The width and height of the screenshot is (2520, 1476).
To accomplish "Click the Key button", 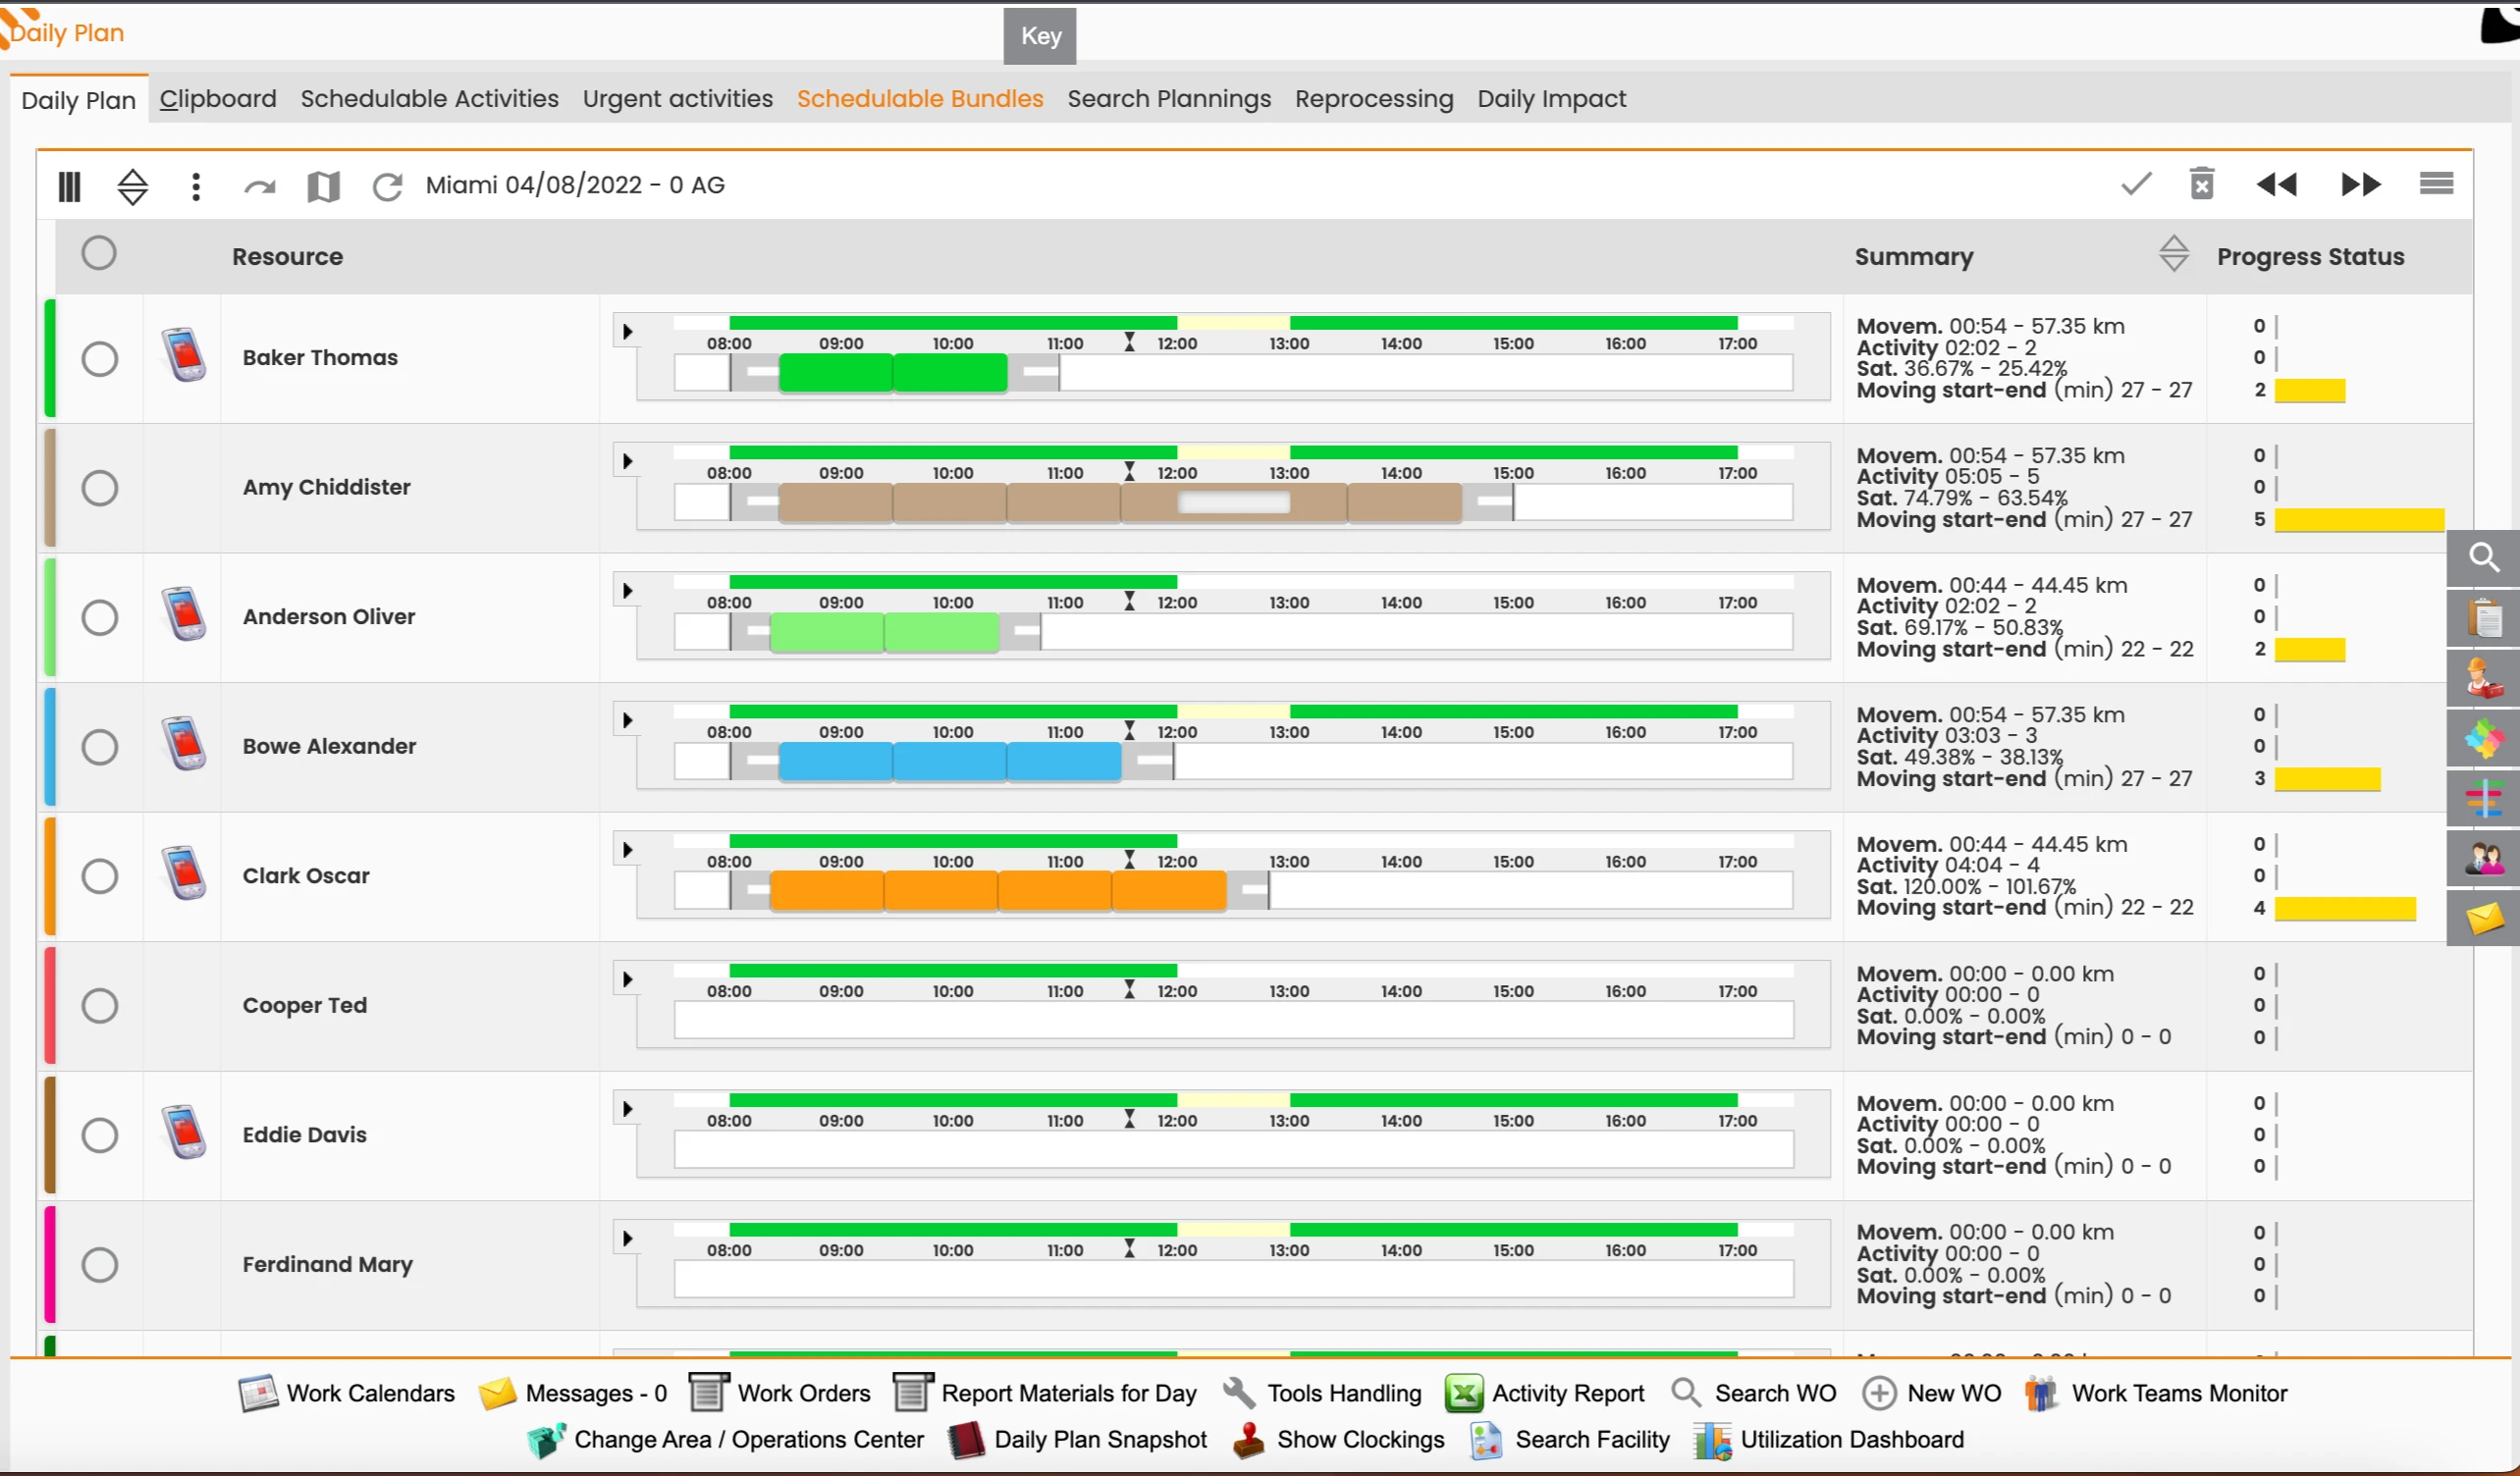I will click(1040, 36).
